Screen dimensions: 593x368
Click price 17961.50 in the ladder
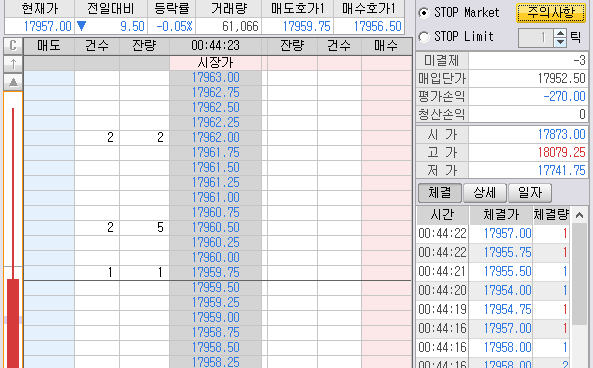click(216, 168)
